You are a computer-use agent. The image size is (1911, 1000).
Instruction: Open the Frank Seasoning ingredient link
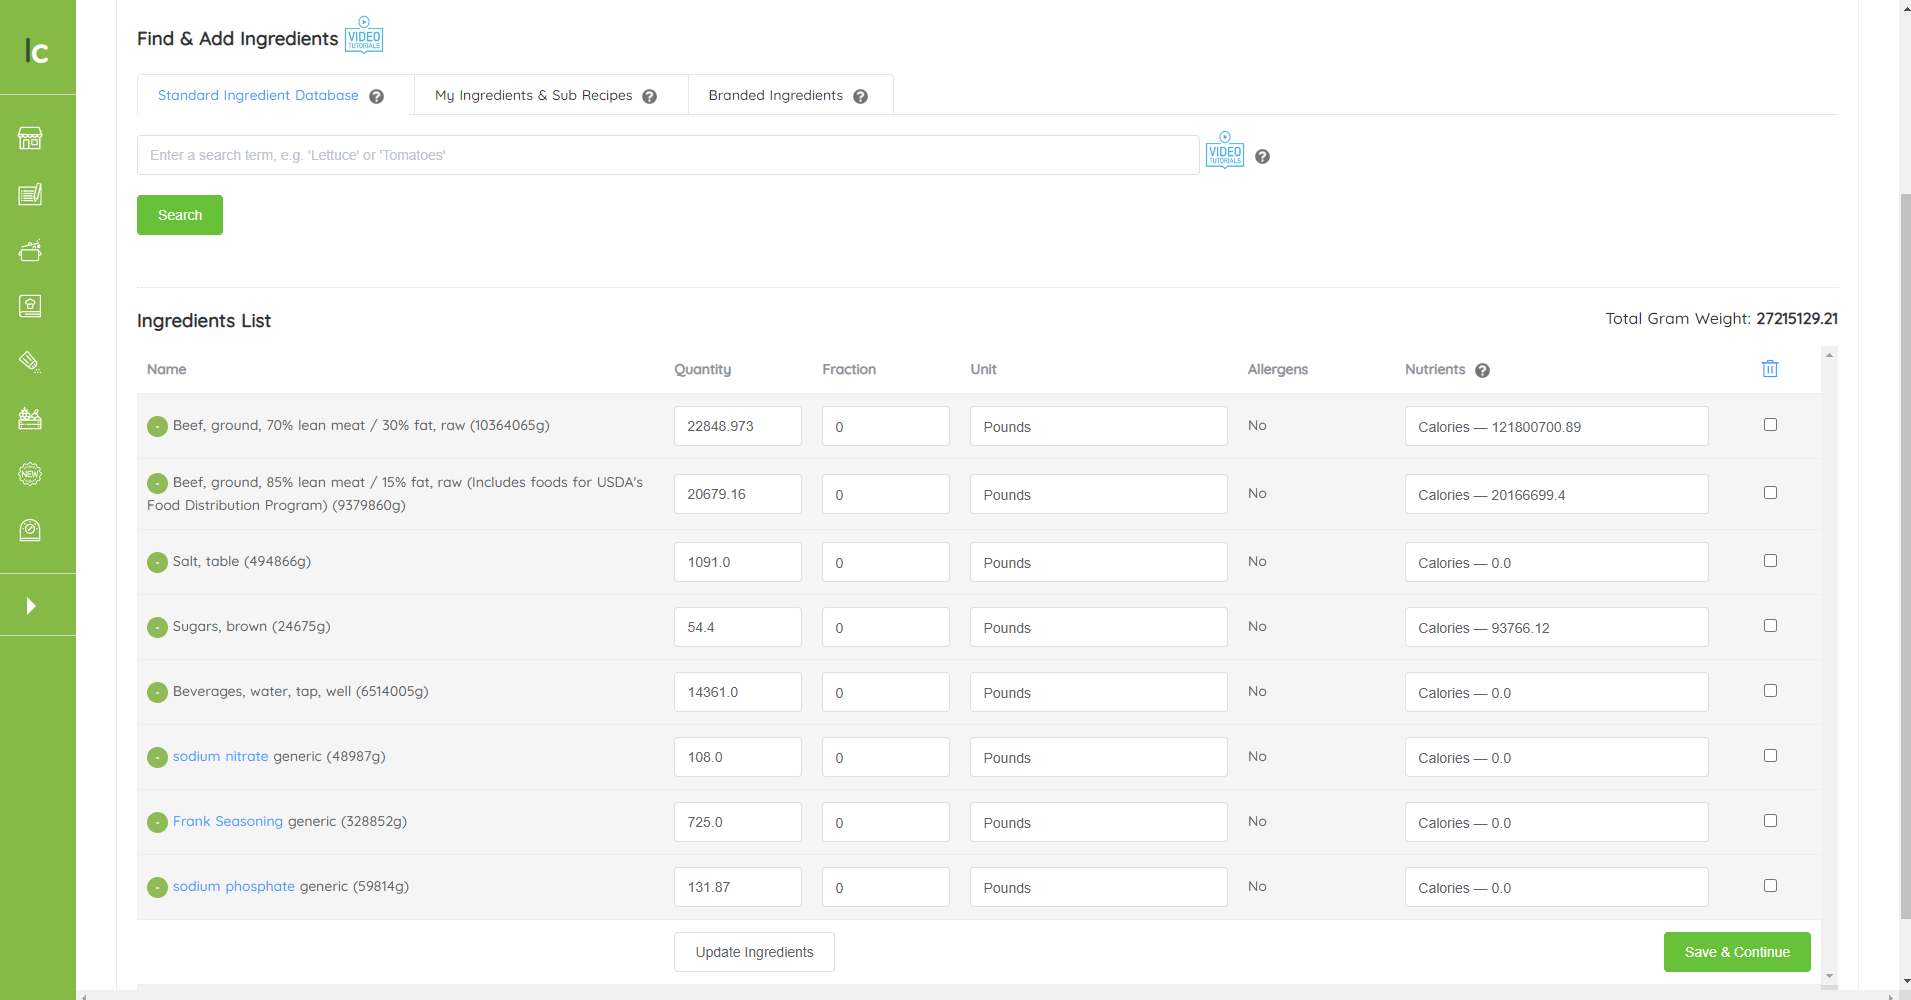click(227, 821)
